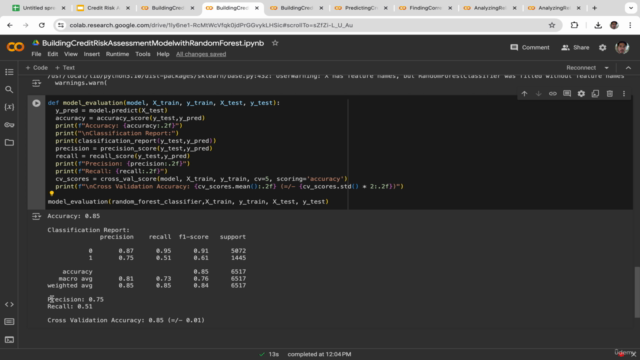Move cell down arrow in cell toolbar
This screenshot has height=360, width=640.
point(539,94)
